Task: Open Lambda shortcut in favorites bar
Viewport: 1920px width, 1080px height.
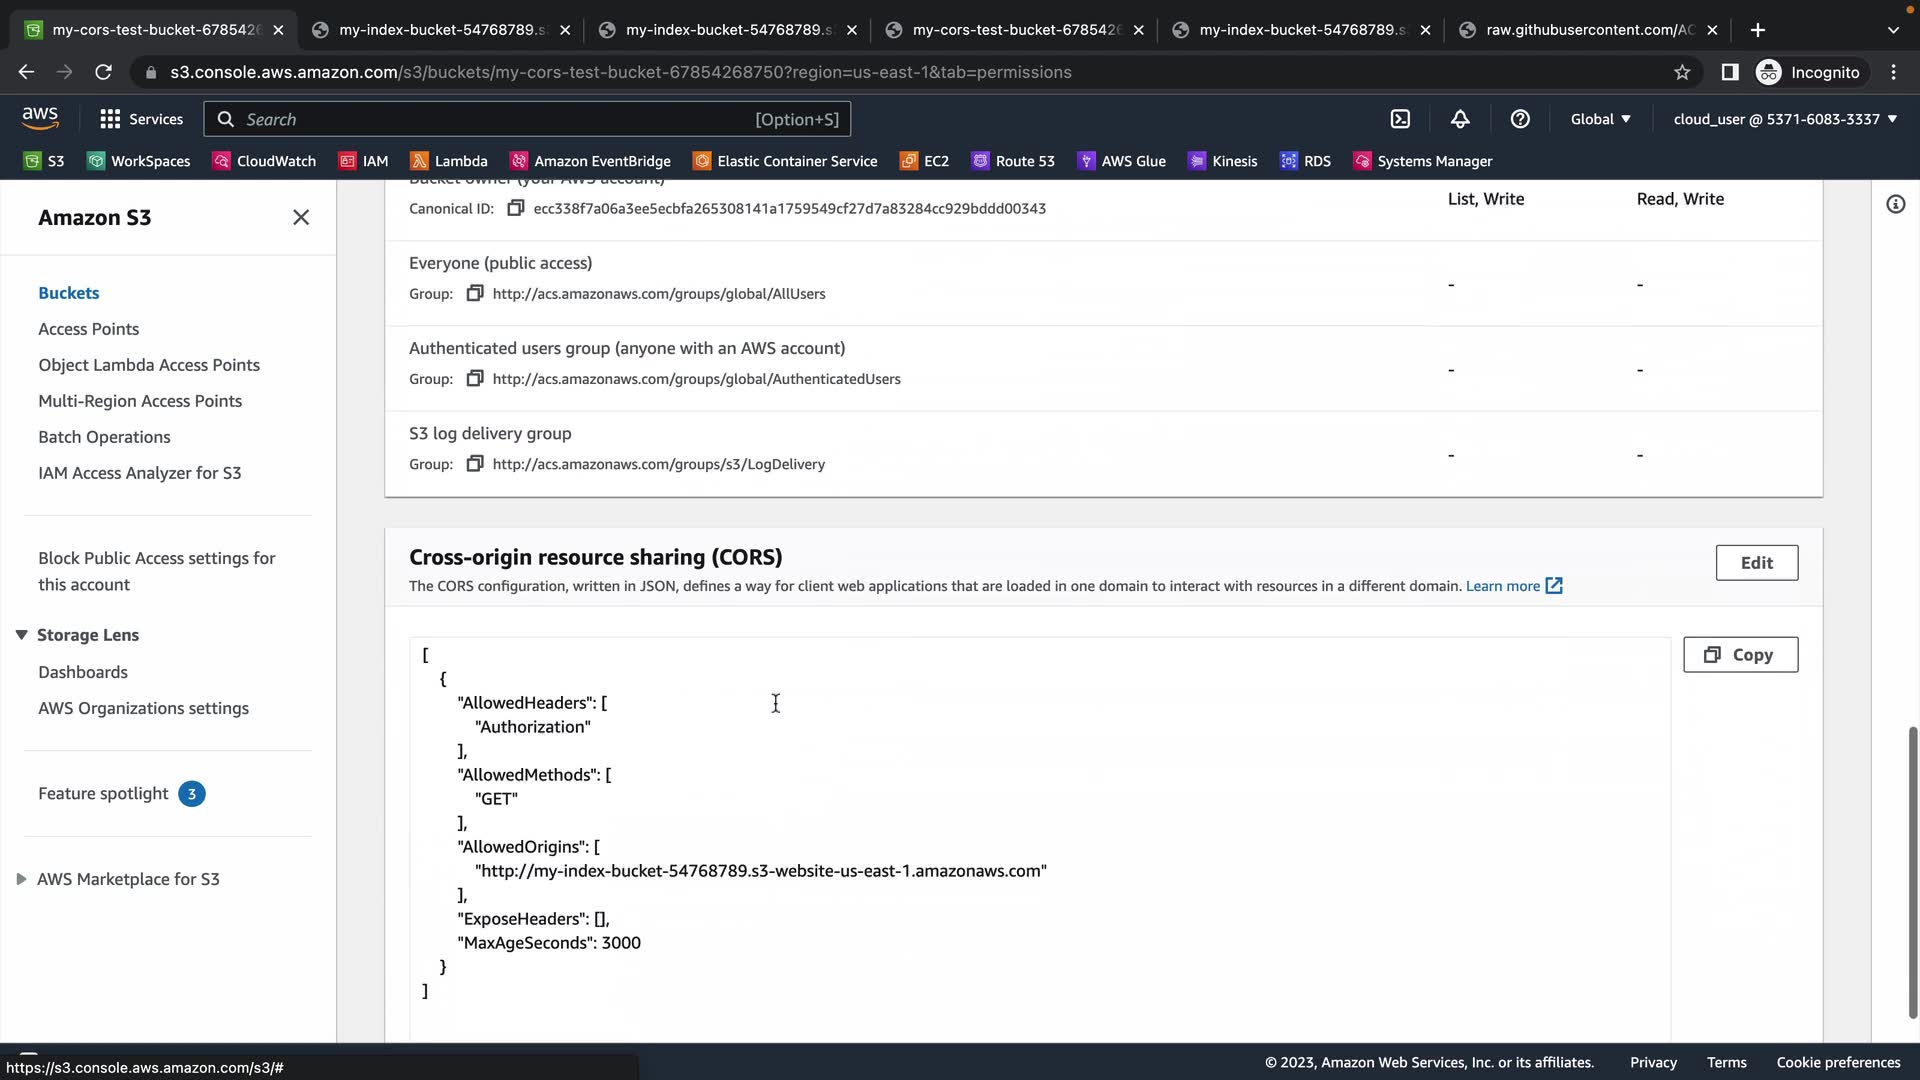Action: click(449, 161)
